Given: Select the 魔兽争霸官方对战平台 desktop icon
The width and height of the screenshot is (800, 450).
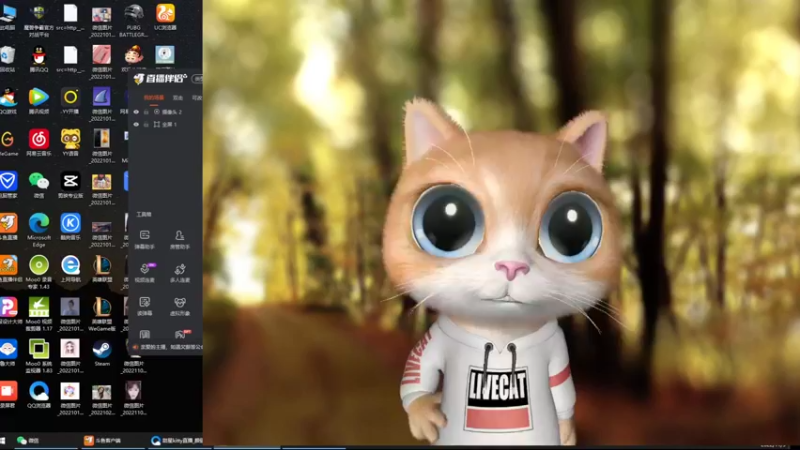Looking at the screenshot, I should [x=39, y=20].
